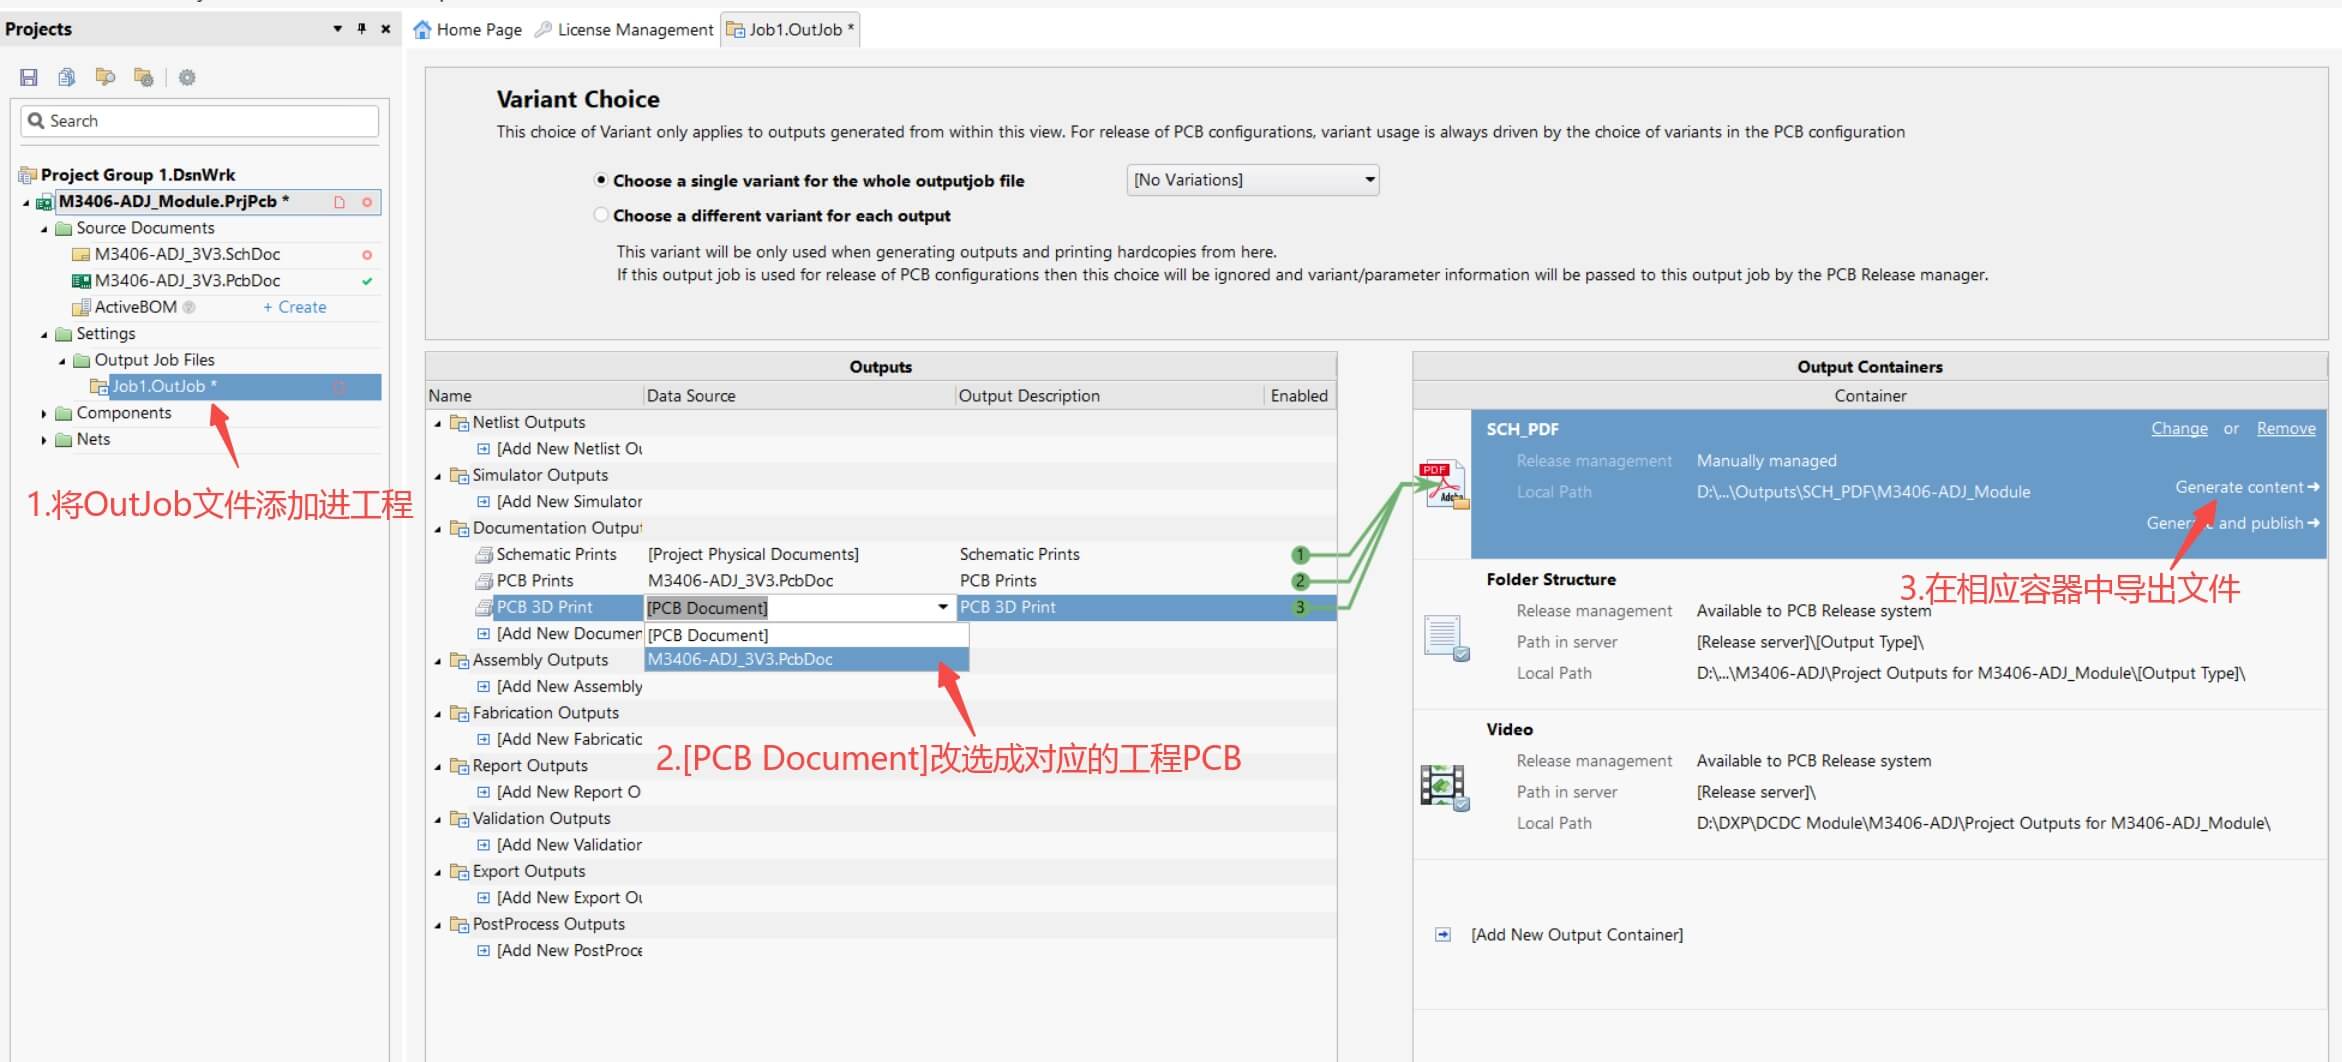This screenshot has height=1062, width=2342.
Task: Switch to the Home Page tab
Action: click(x=468, y=30)
